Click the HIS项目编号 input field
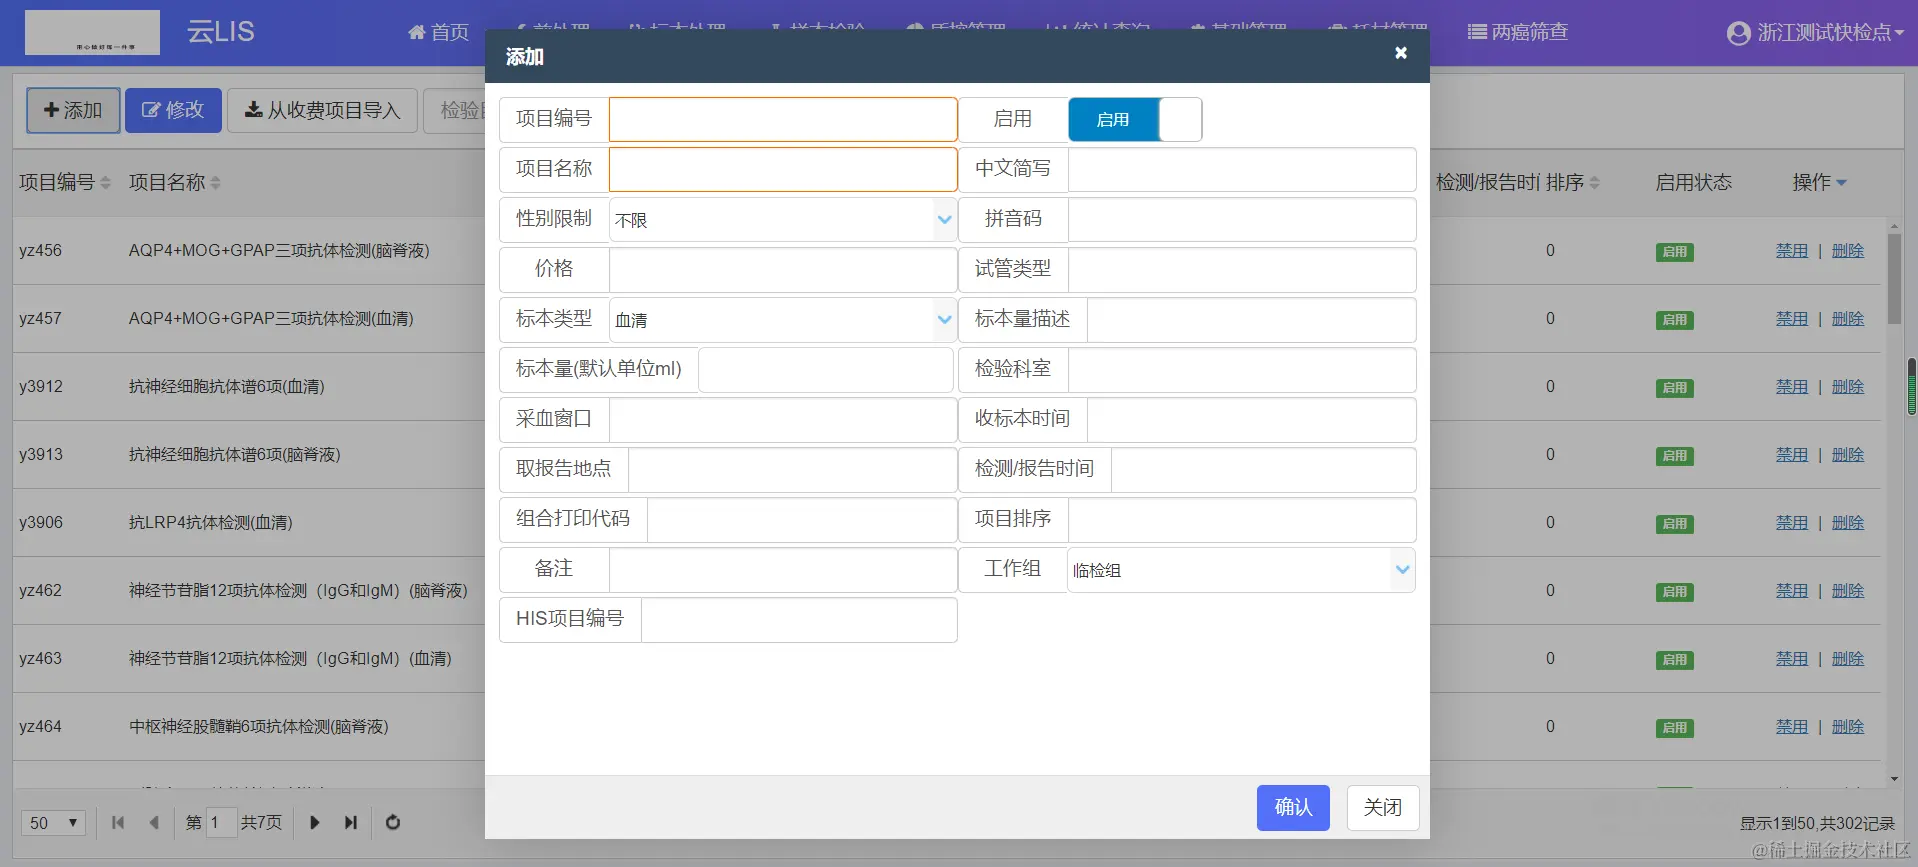This screenshot has height=867, width=1918. [x=799, y=619]
